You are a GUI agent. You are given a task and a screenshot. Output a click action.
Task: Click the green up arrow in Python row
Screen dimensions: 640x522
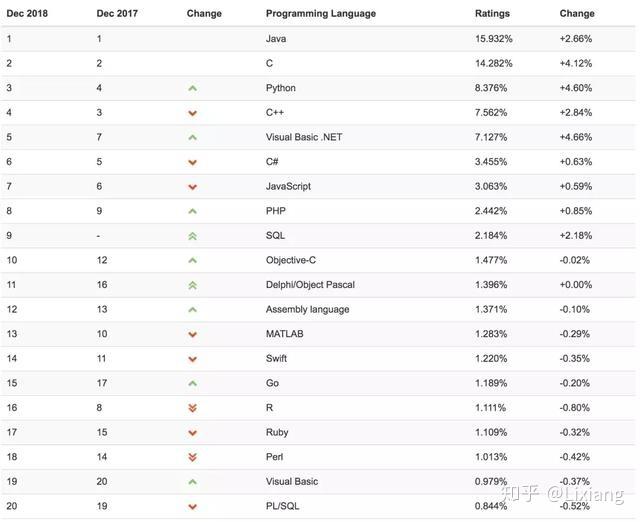click(x=193, y=88)
